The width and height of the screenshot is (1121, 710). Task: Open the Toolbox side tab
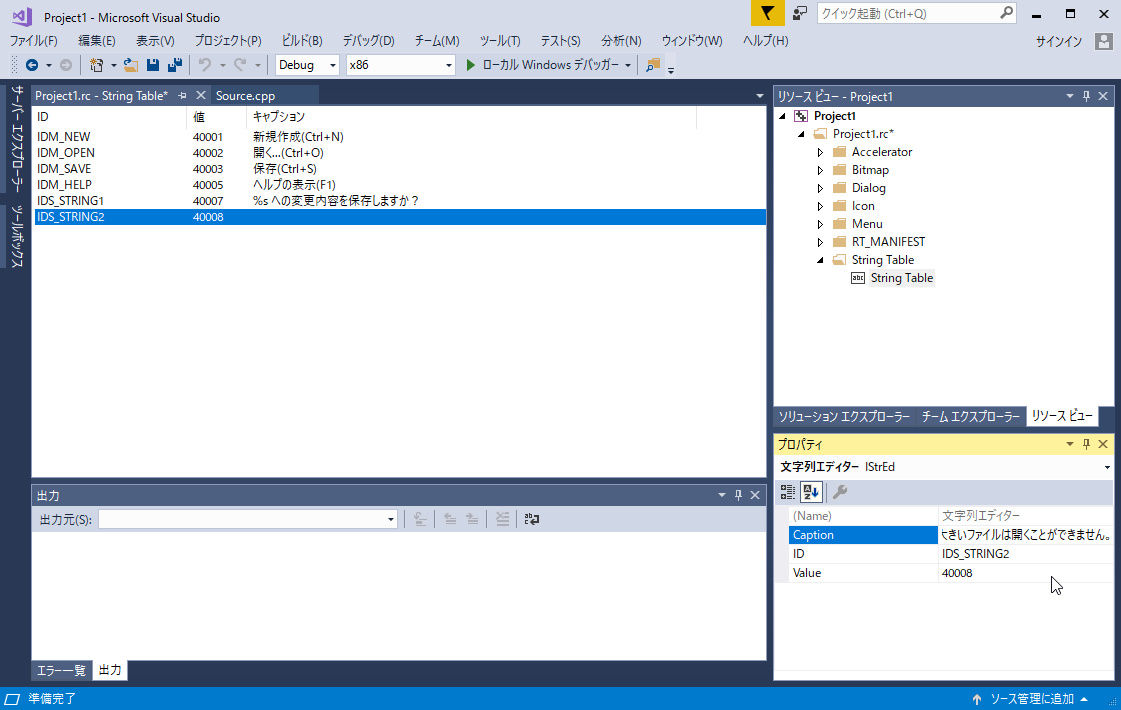click(17, 236)
